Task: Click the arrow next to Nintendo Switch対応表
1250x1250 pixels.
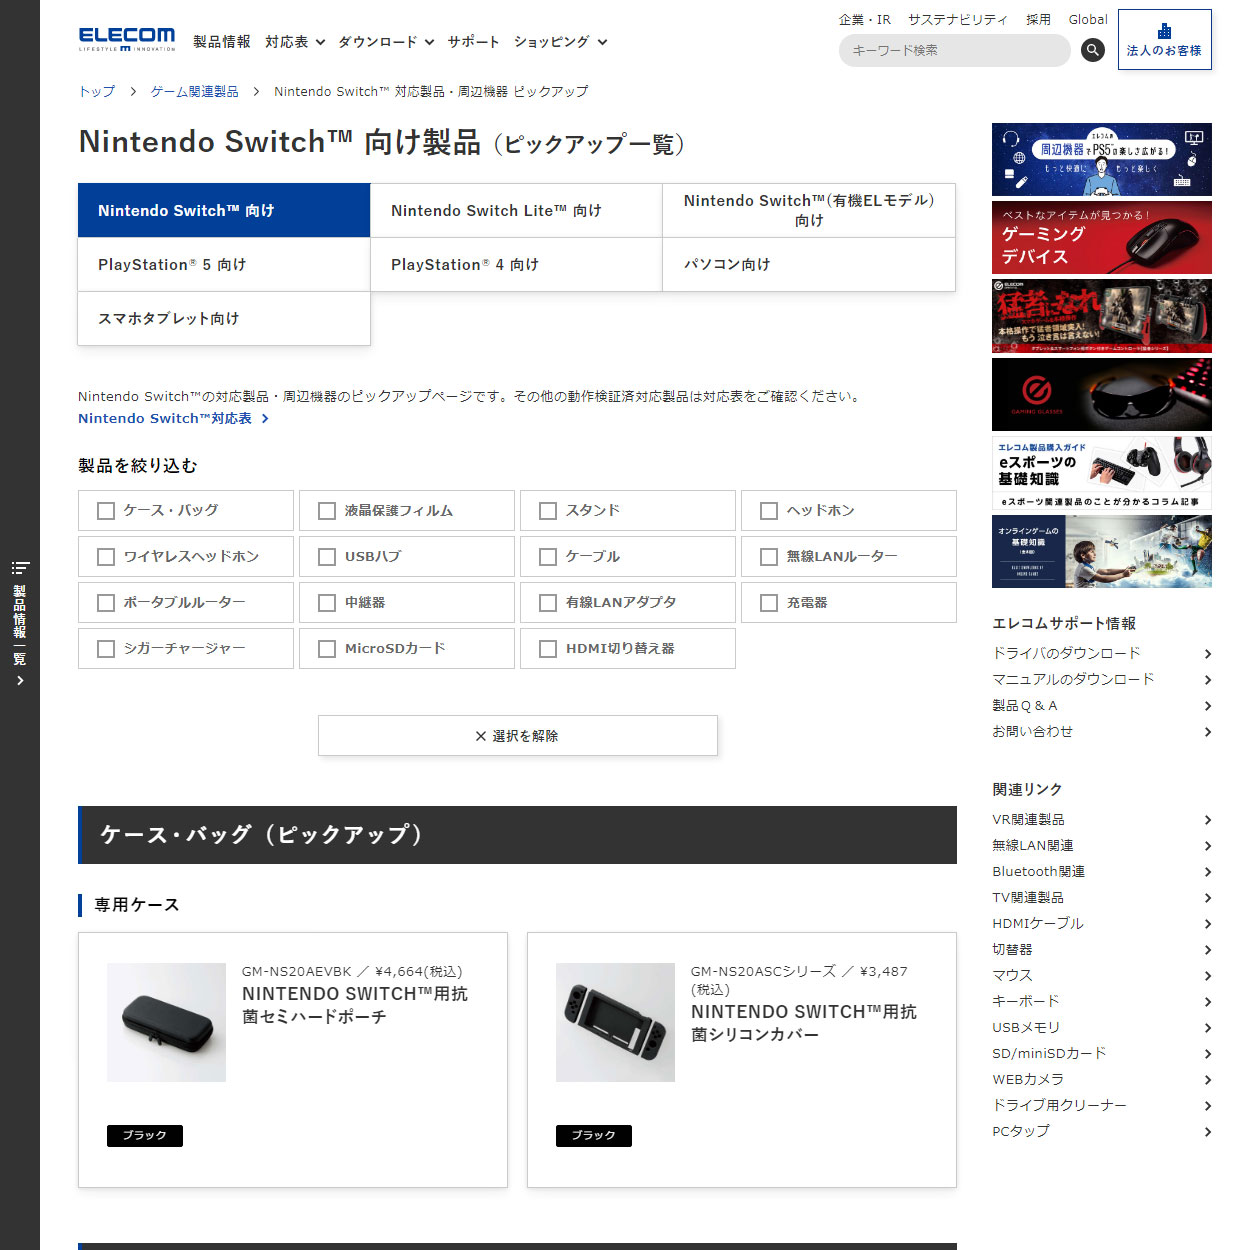Action: pos(265,419)
